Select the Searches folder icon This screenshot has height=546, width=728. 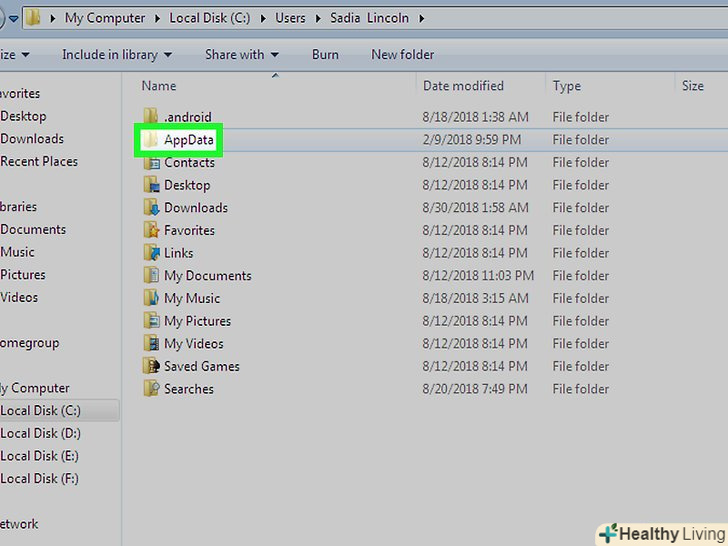tap(151, 389)
